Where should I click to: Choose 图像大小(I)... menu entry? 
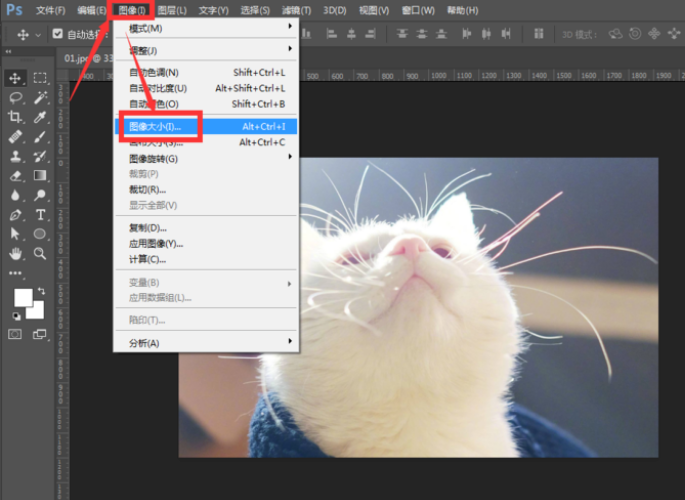[x=206, y=127]
